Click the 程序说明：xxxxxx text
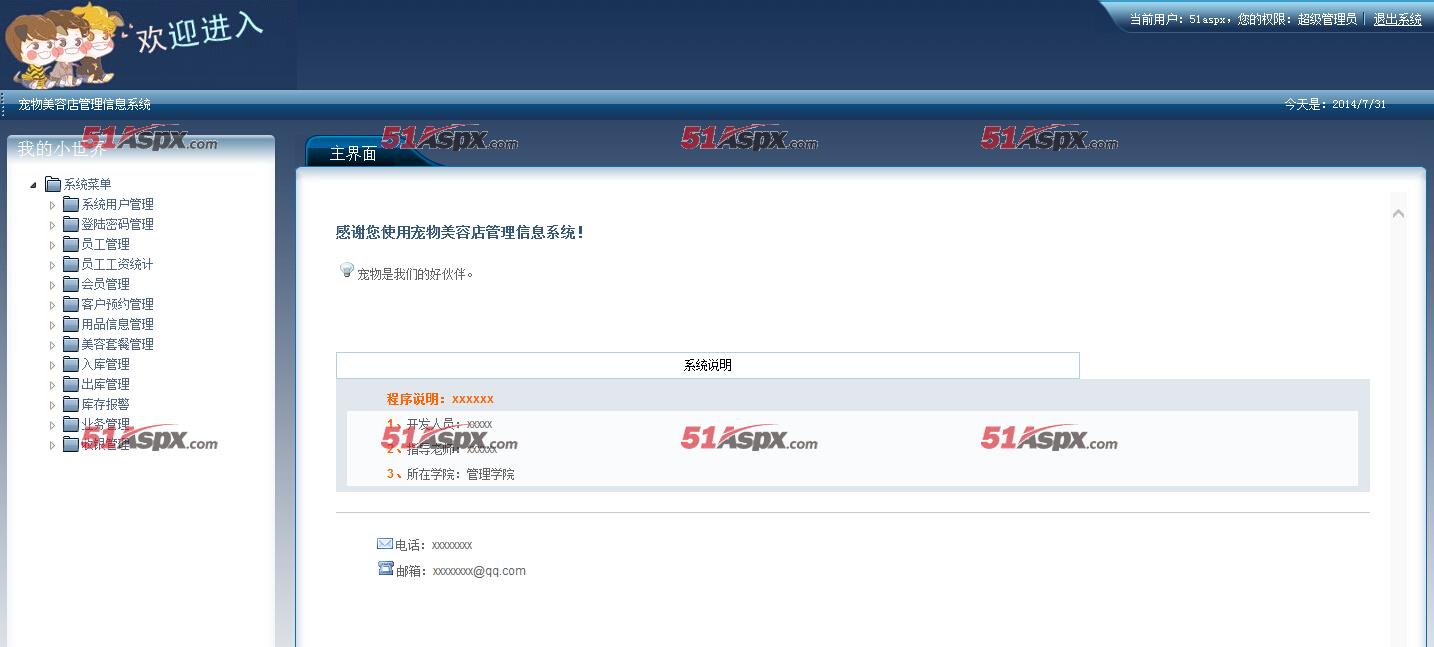 (440, 398)
